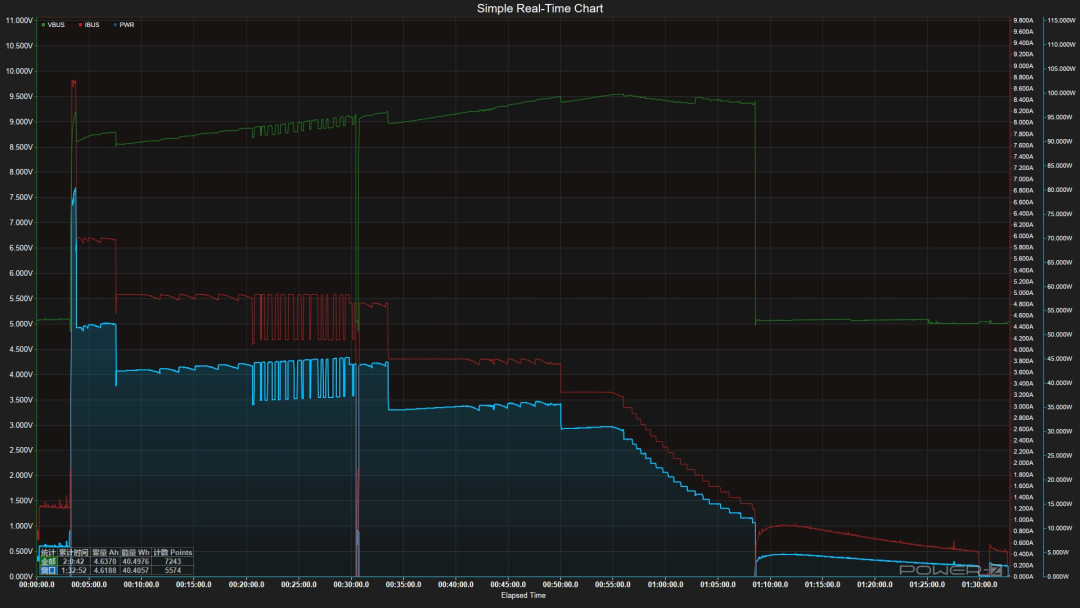Screen dimensions: 1080x608
Task: Click the 11.000V voltage axis label
Action: (x=19, y=21)
